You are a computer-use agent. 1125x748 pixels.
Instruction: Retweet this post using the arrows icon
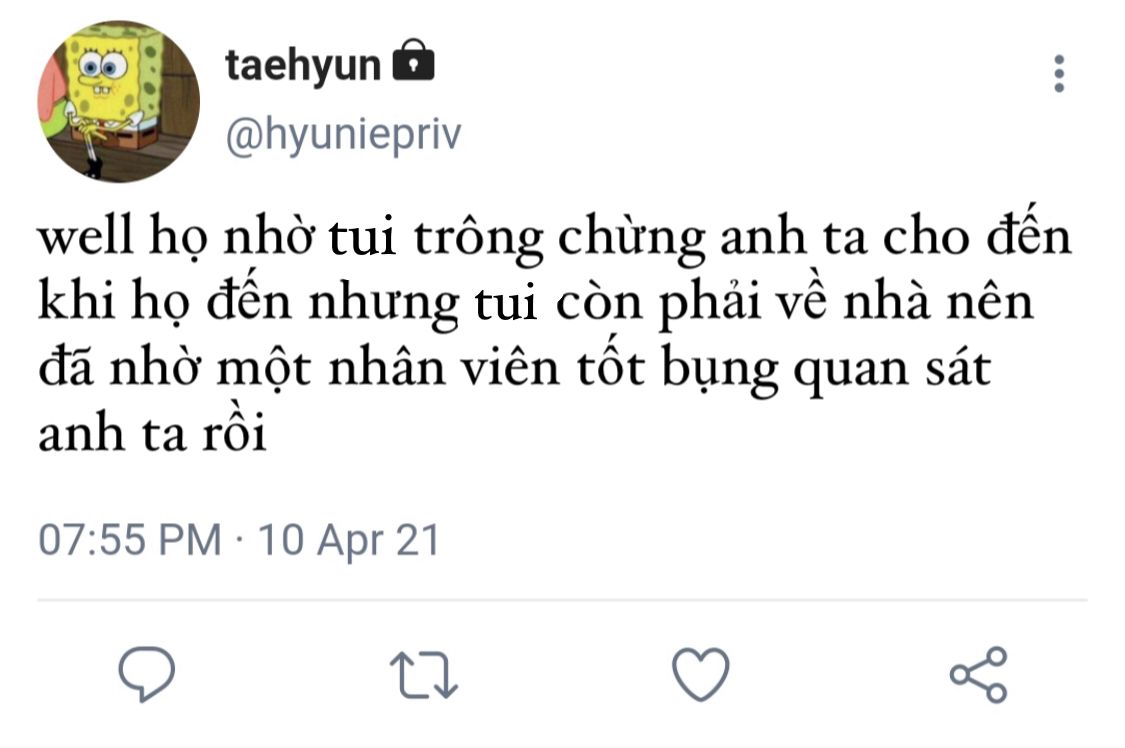pyautogui.click(x=423, y=675)
